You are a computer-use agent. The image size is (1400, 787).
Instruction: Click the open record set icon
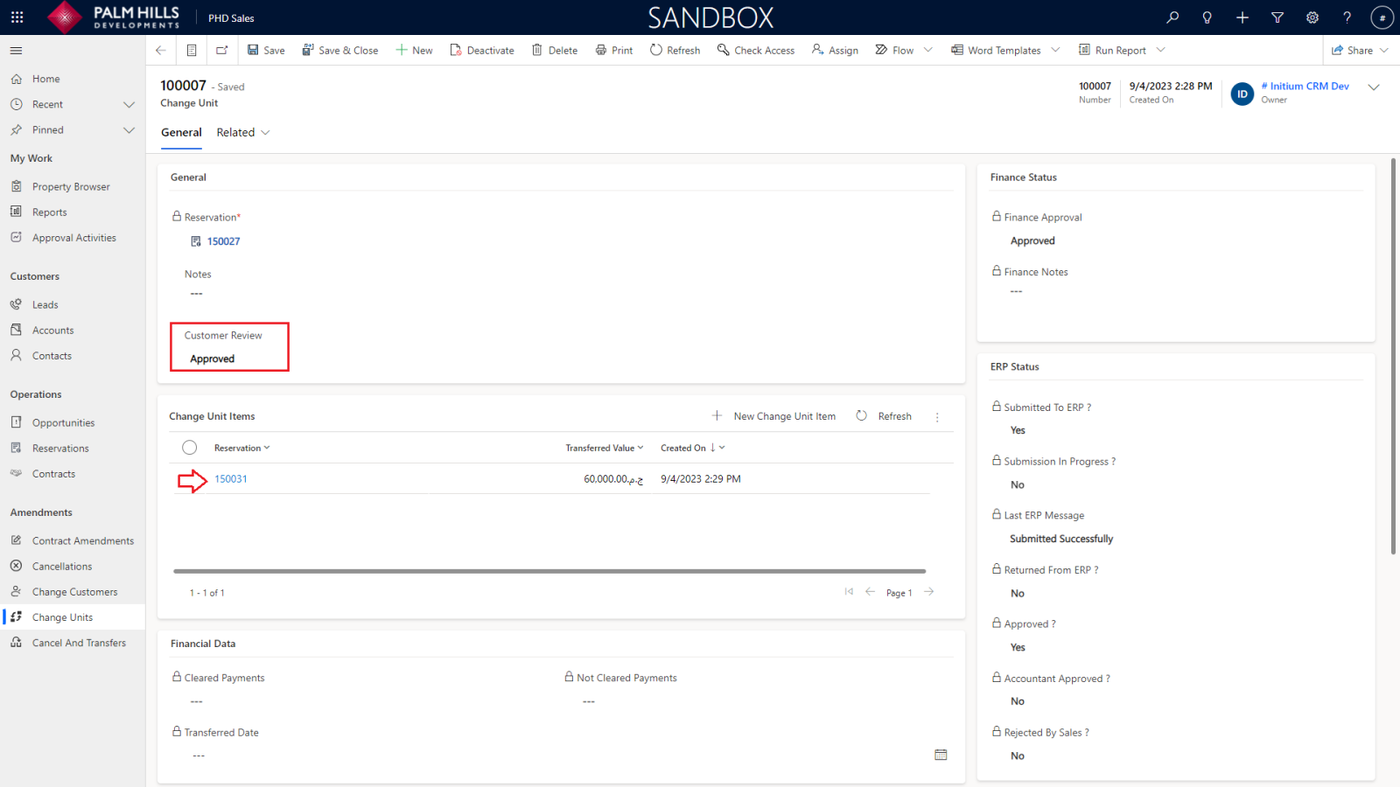pos(191,50)
